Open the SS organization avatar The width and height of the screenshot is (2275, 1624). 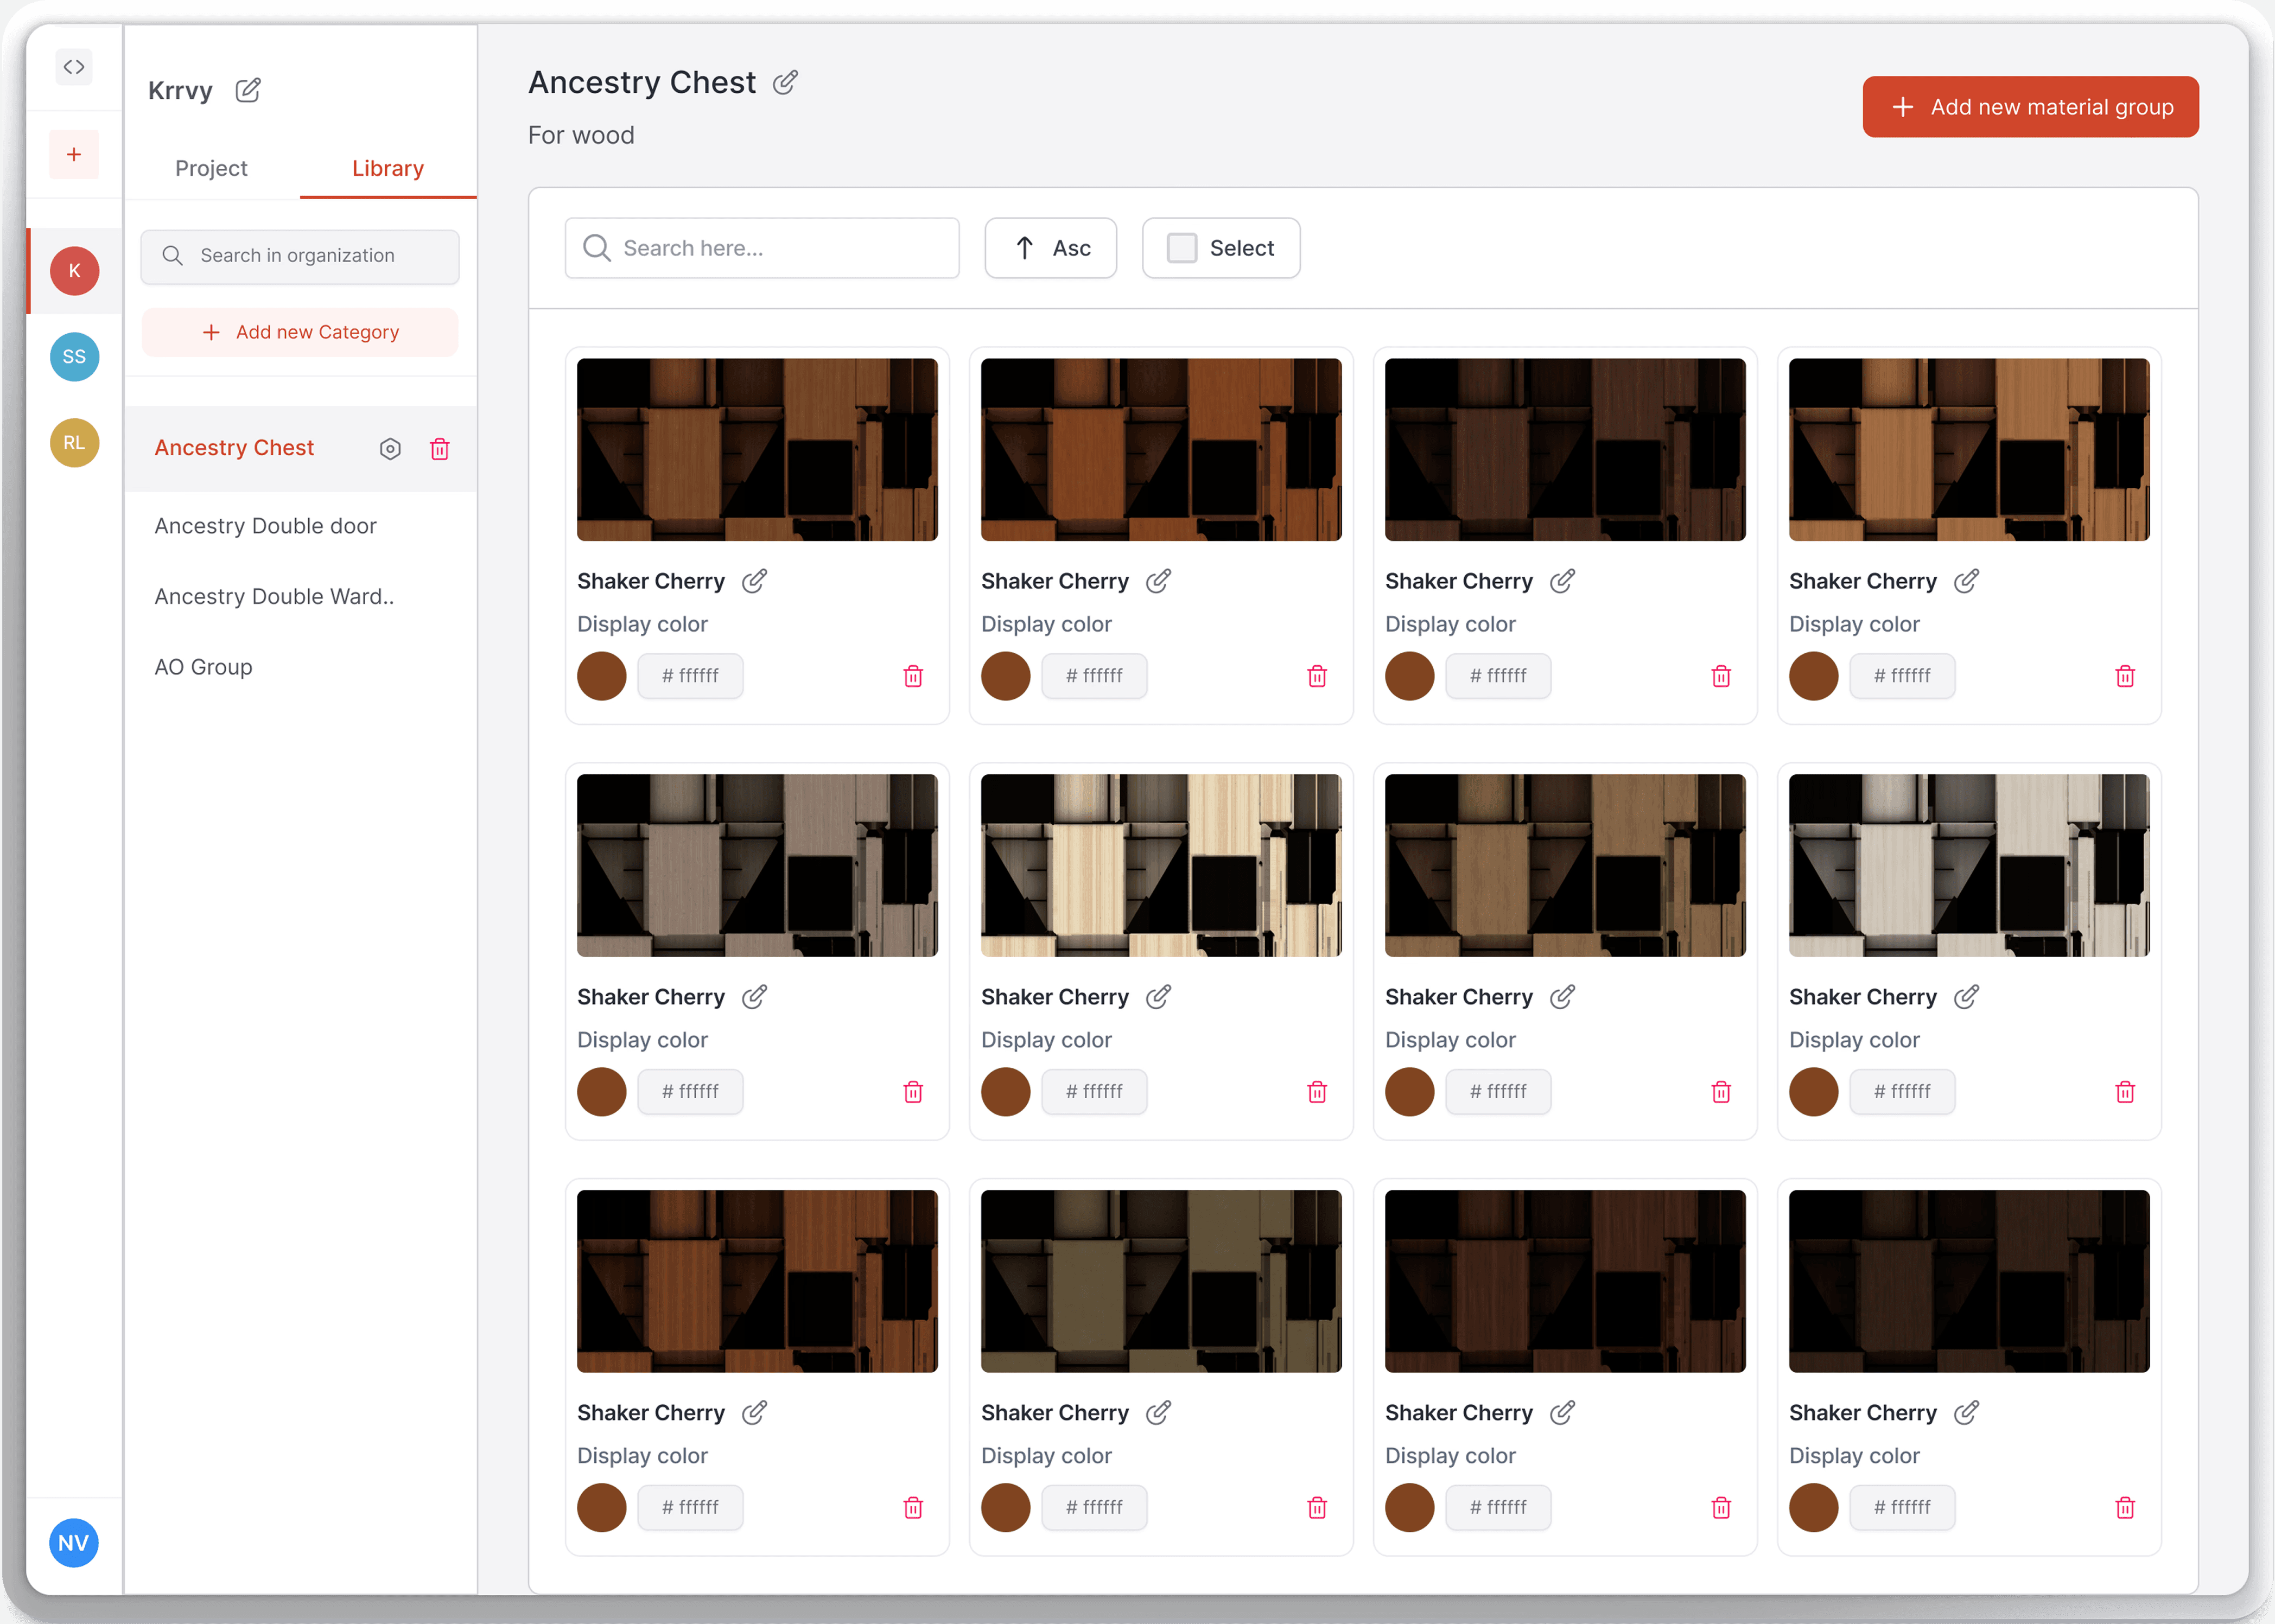(74, 357)
